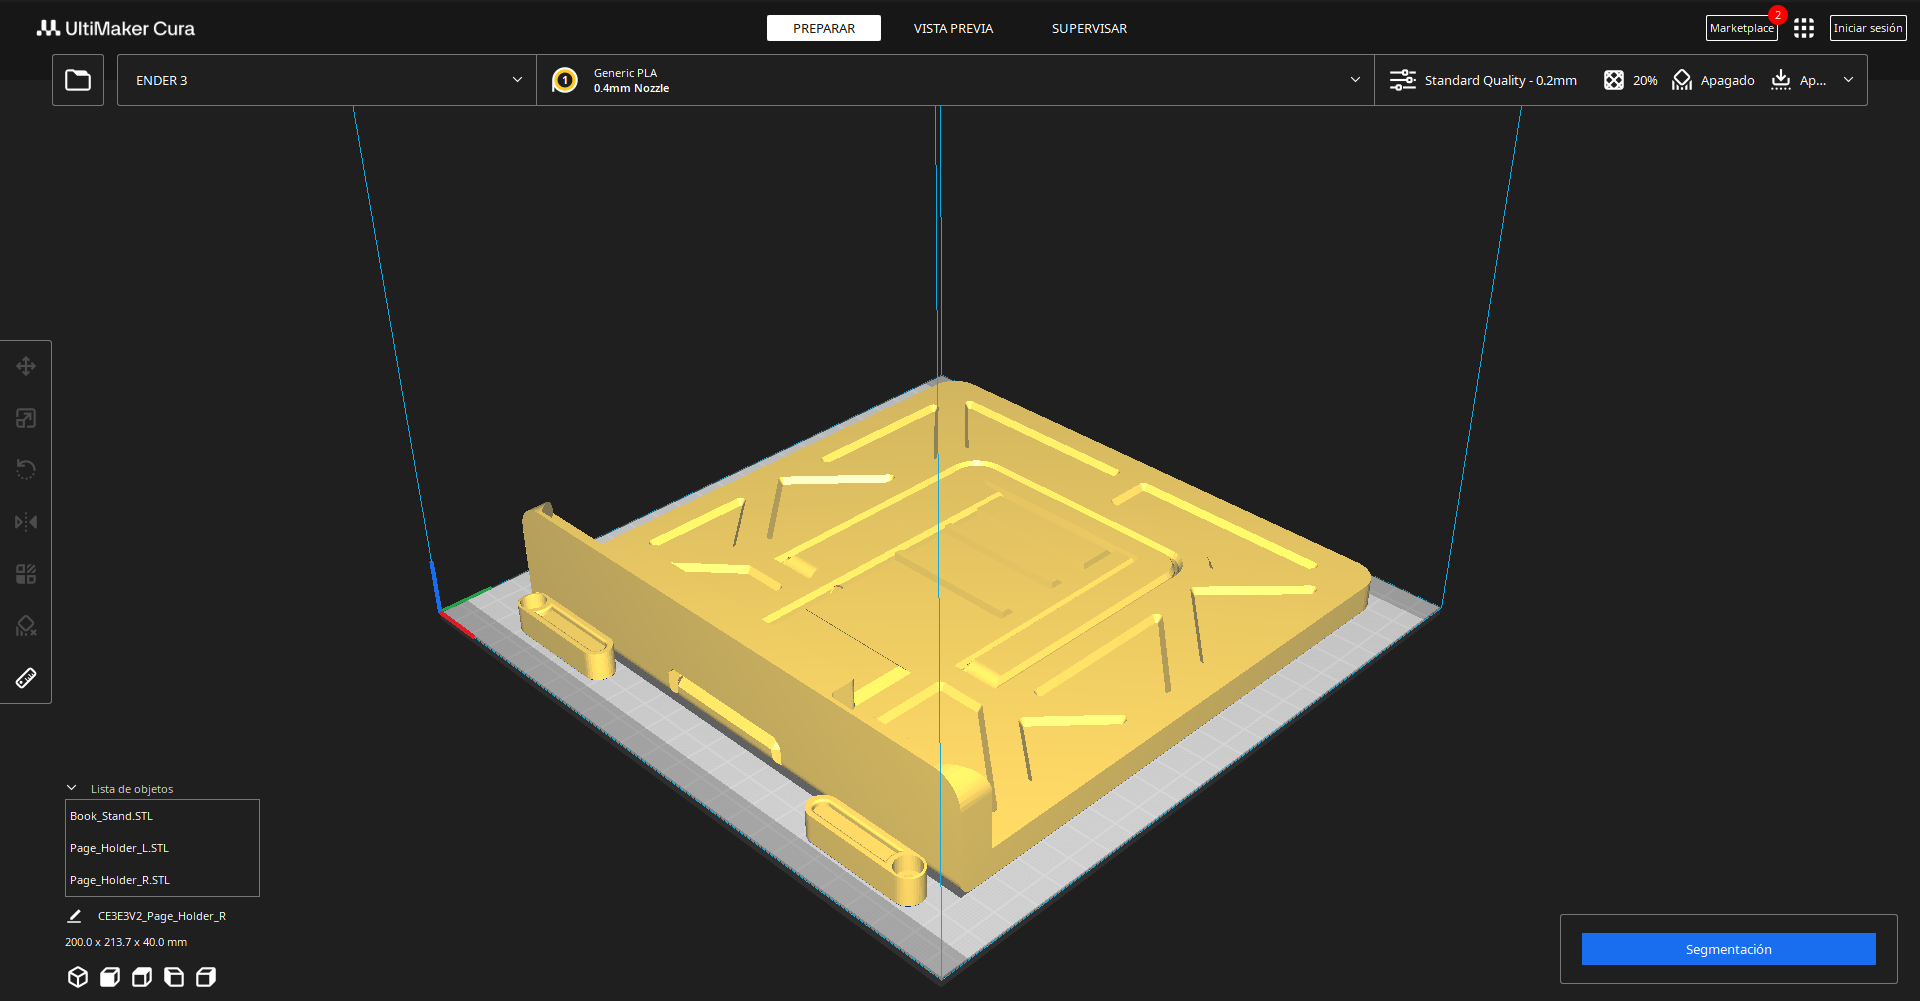Click the Segmentación slice button
The image size is (1920, 1001).
coord(1728,949)
